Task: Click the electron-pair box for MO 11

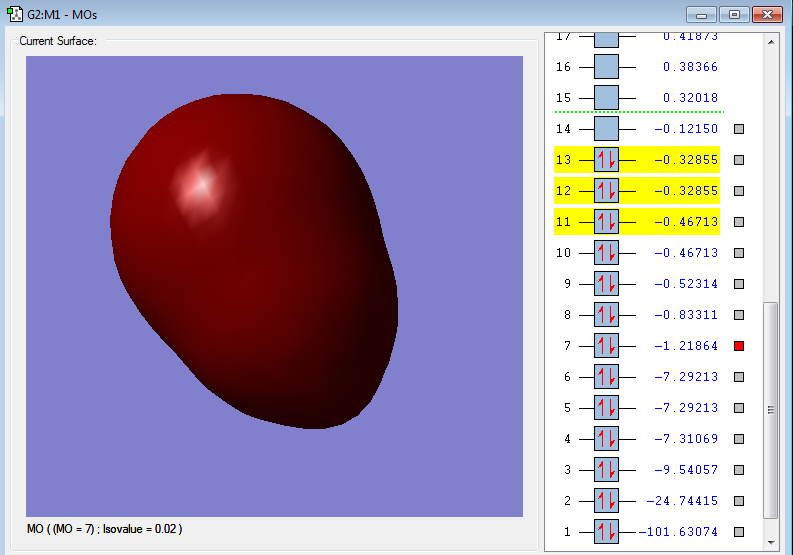Action: point(606,222)
